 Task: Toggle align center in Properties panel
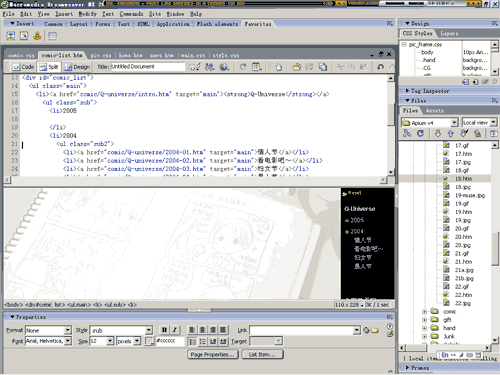pyautogui.click(x=202, y=330)
